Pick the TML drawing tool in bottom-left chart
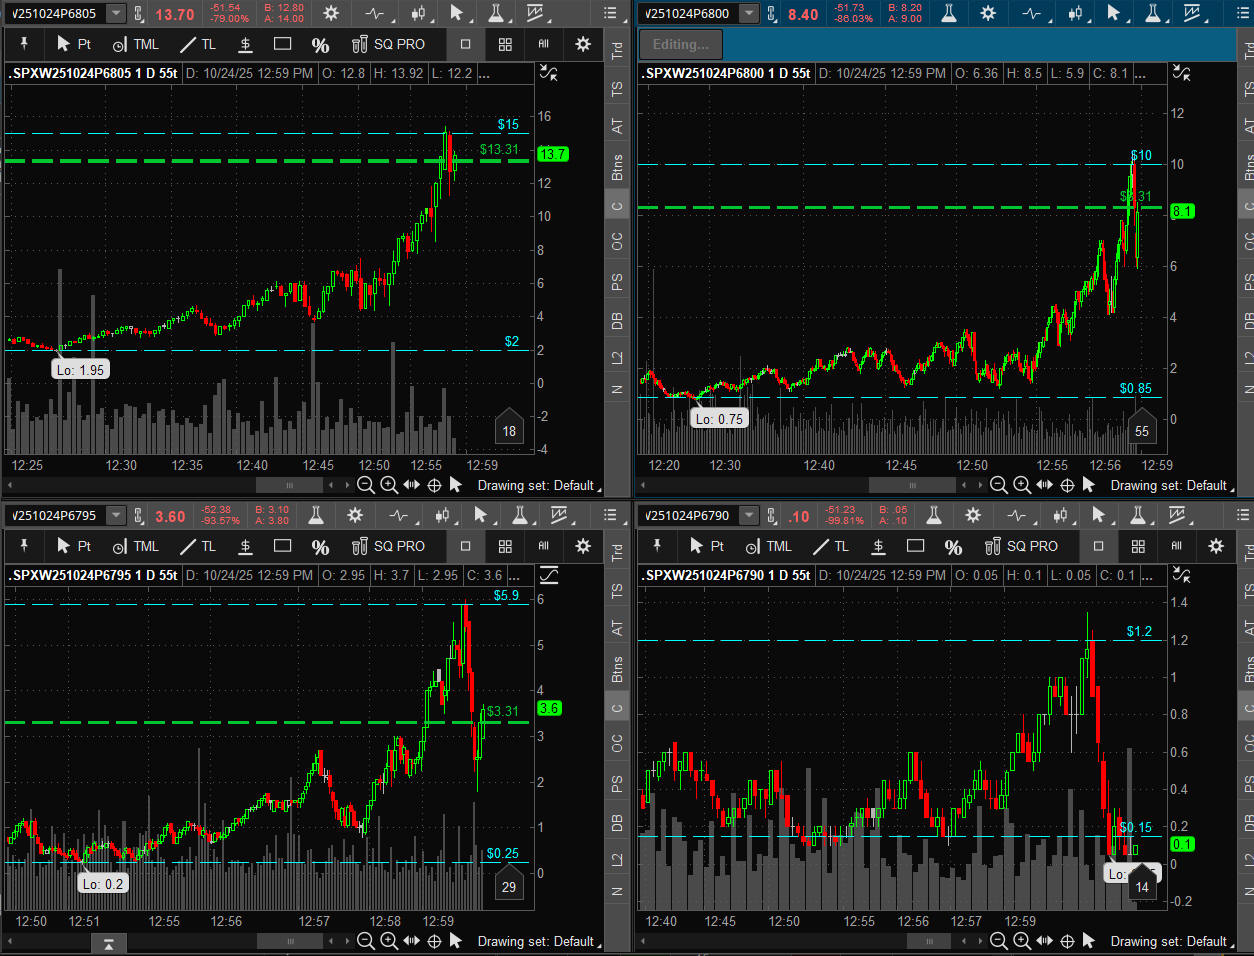The image size is (1254, 956). click(x=136, y=546)
